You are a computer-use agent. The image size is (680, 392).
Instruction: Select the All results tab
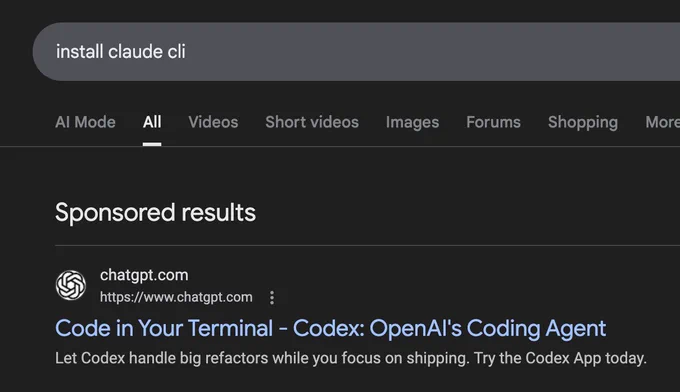pyautogui.click(x=152, y=122)
